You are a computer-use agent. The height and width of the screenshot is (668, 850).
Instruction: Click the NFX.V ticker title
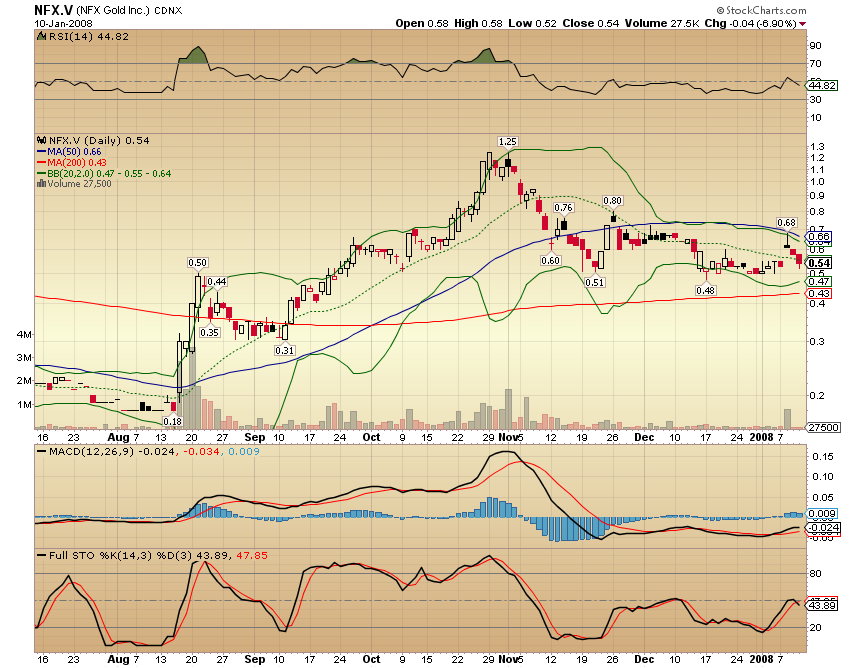pyautogui.click(x=45, y=10)
